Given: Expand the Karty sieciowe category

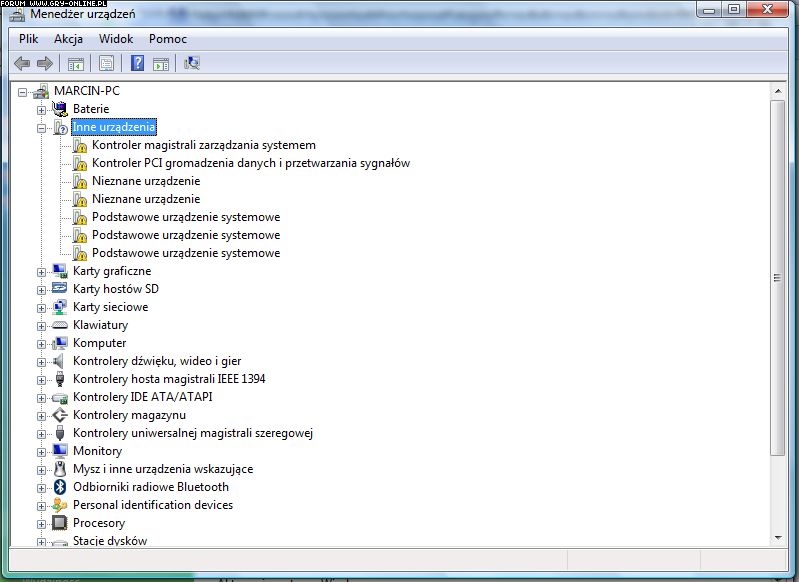Looking at the screenshot, I should [41, 308].
